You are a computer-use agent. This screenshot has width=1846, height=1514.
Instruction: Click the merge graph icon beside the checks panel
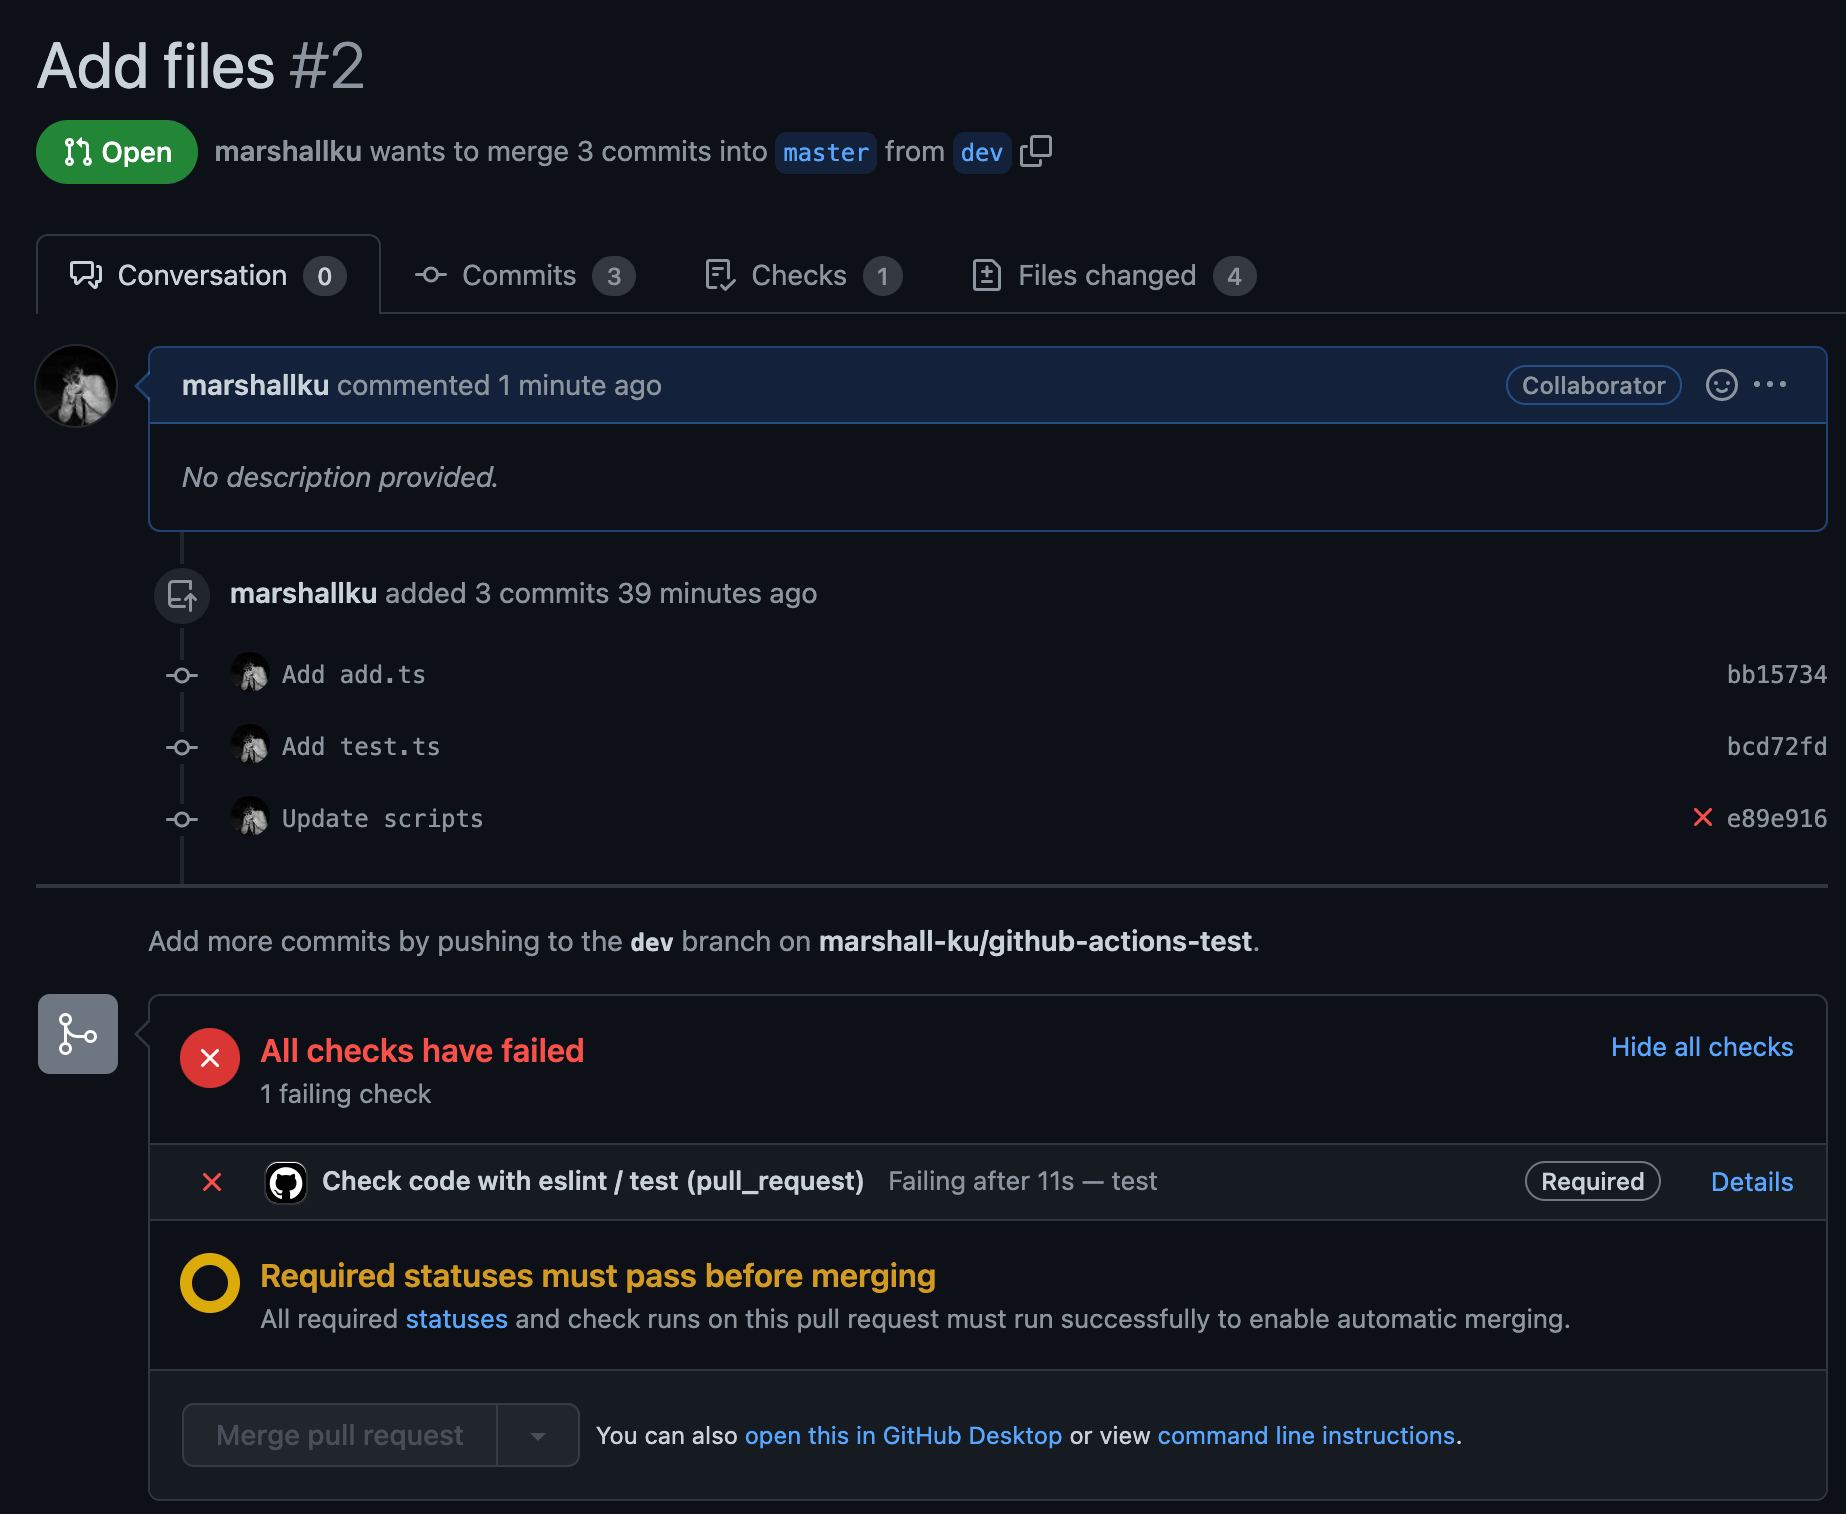[77, 1034]
